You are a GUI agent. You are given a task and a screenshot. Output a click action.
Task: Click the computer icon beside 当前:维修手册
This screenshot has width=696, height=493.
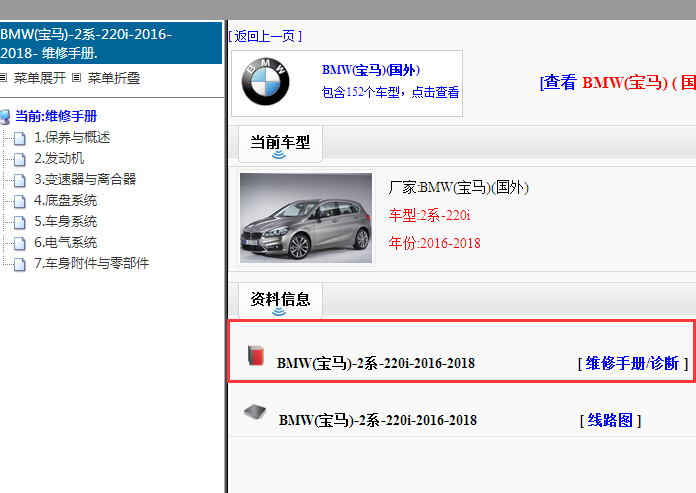pos(5,117)
